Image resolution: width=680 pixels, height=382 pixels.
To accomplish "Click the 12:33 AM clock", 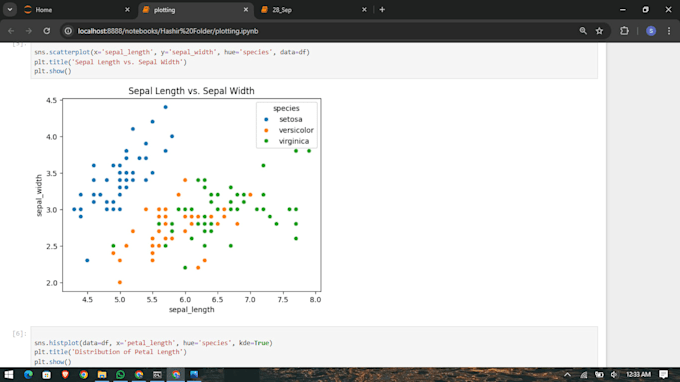I will tap(638, 375).
